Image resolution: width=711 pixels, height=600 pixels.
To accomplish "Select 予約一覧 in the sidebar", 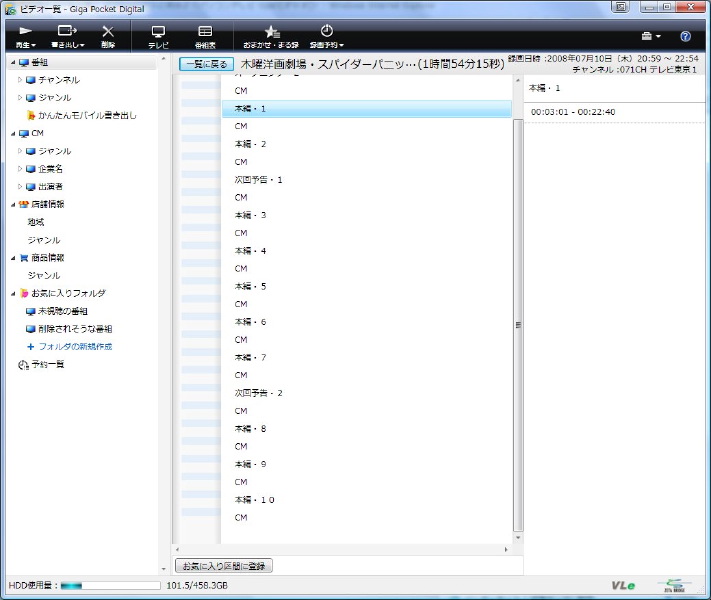I will click(x=46, y=365).
